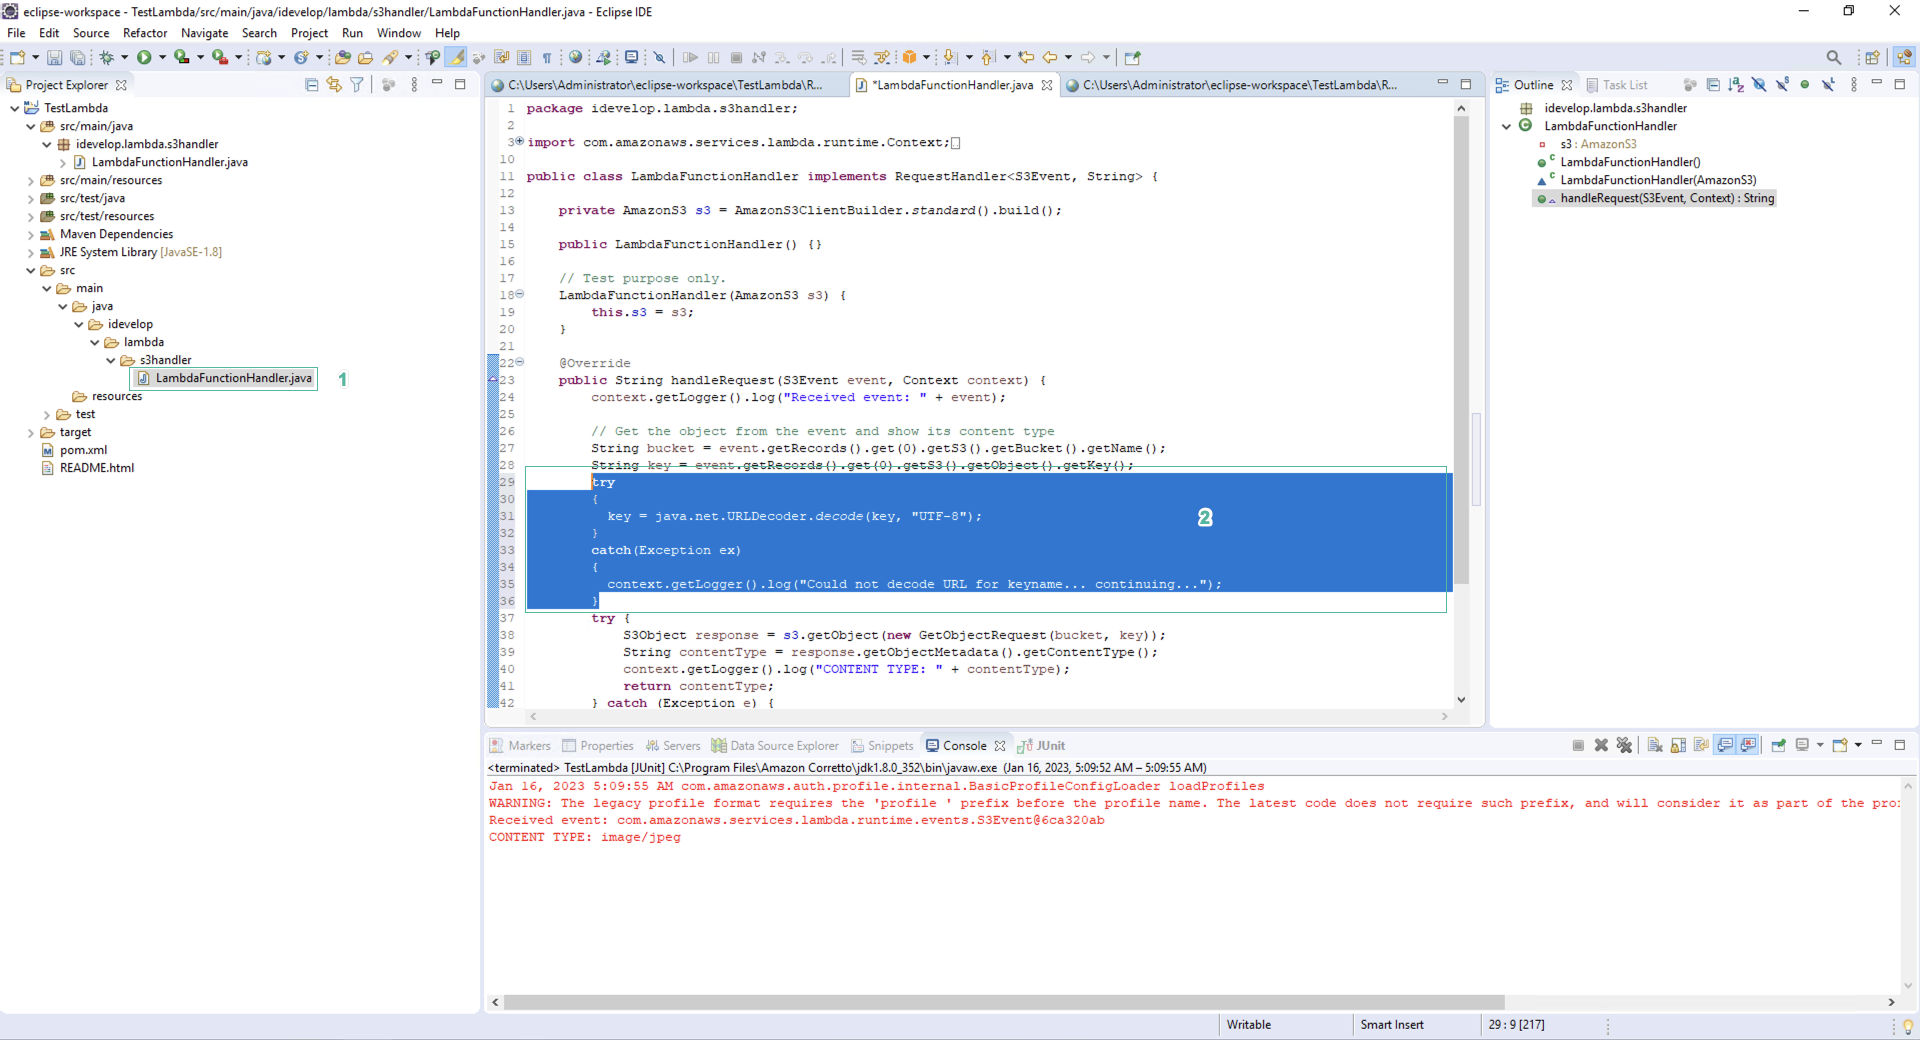Run the program with the green Run button
Screen dimensions: 1920x1040
pos(144,57)
